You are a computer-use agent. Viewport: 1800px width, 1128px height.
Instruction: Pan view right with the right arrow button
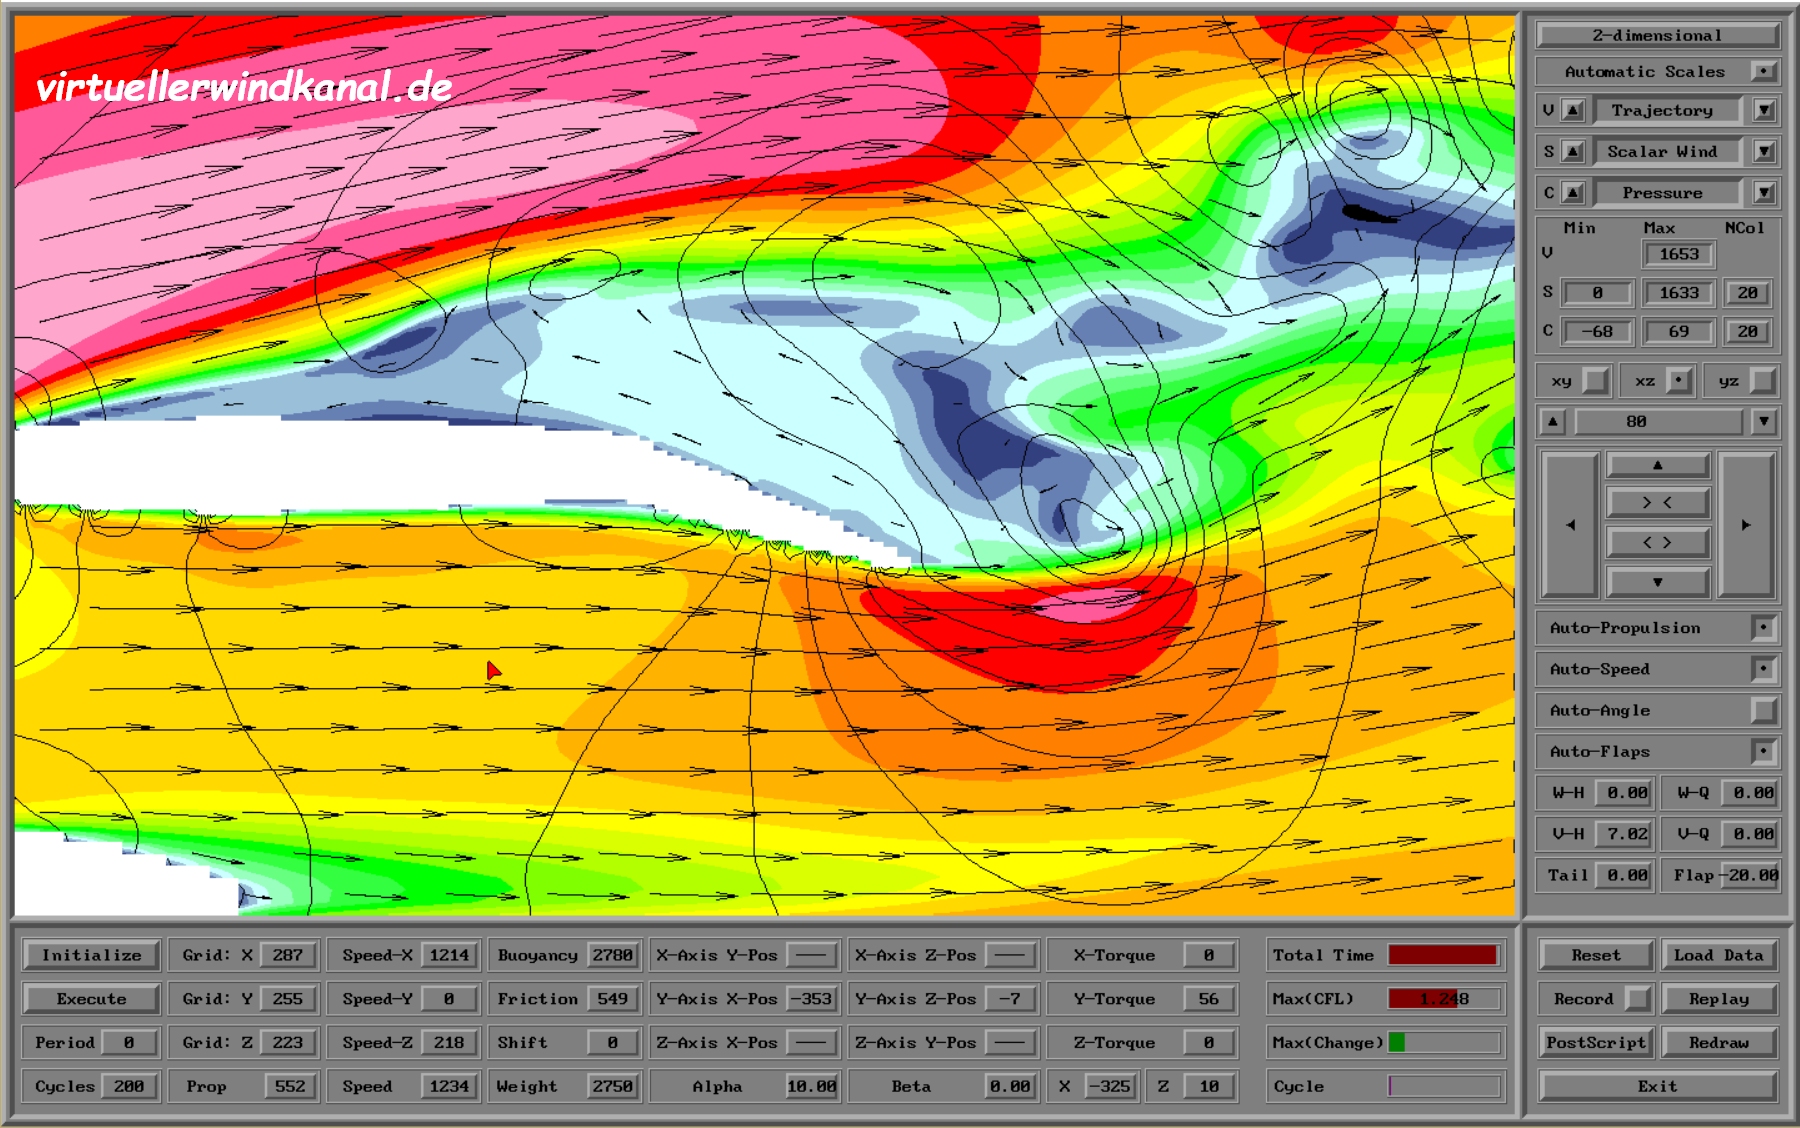point(1746,524)
